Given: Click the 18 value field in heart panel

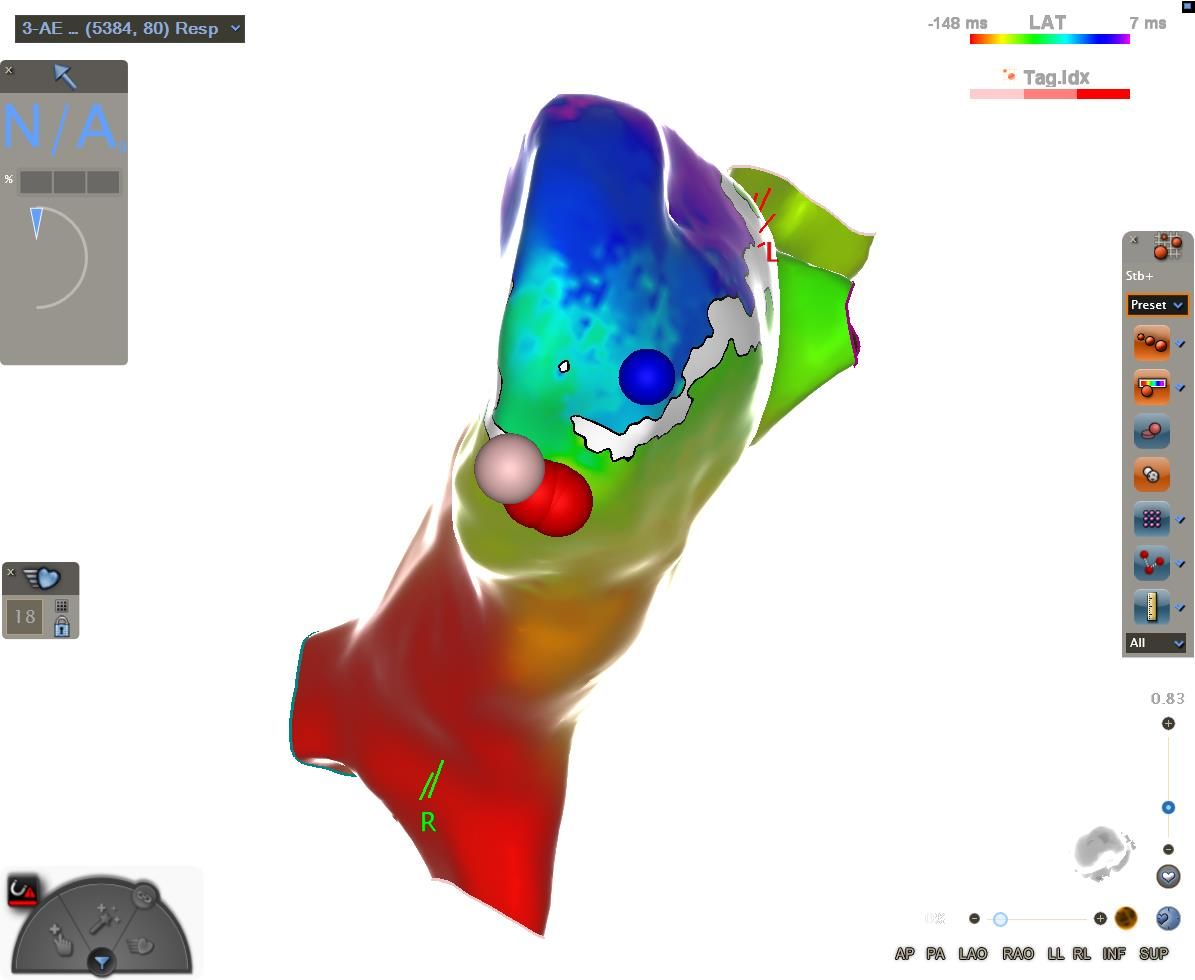Looking at the screenshot, I should [25, 617].
